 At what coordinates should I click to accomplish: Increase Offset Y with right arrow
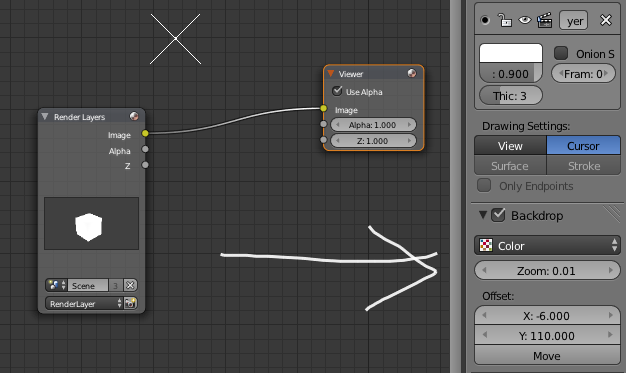(x=610, y=335)
